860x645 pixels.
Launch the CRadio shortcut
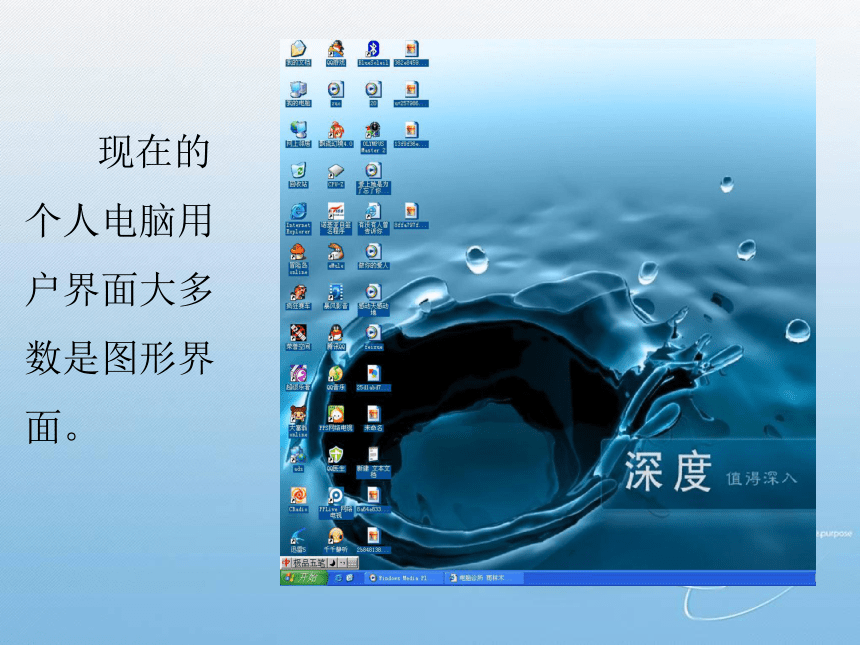(x=298, y=500)
